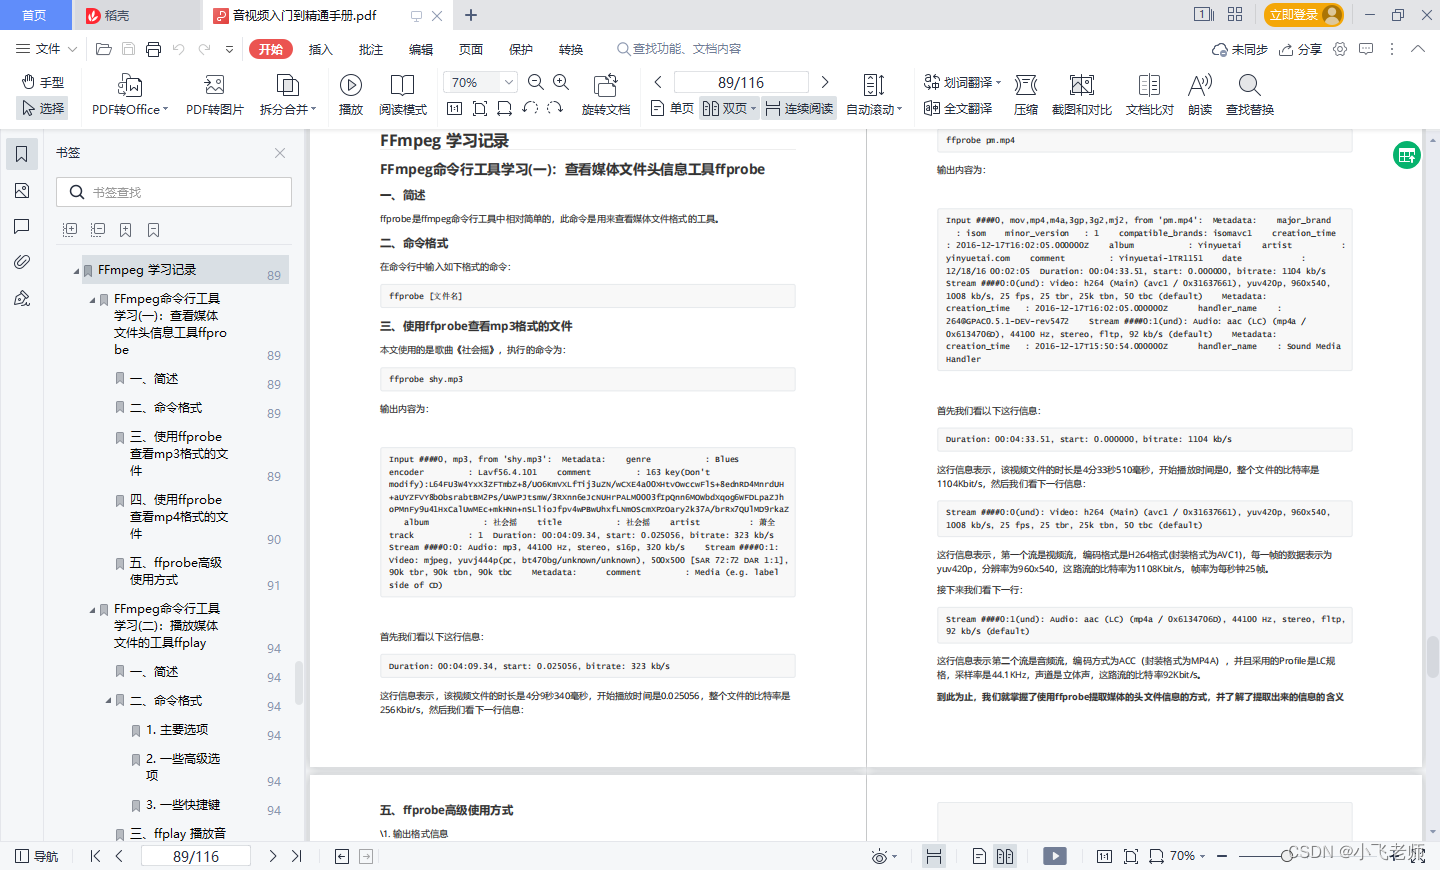1440x870 pixels.
Task: Toggle 双页 two-page view
Action: (x=729, y=108)
